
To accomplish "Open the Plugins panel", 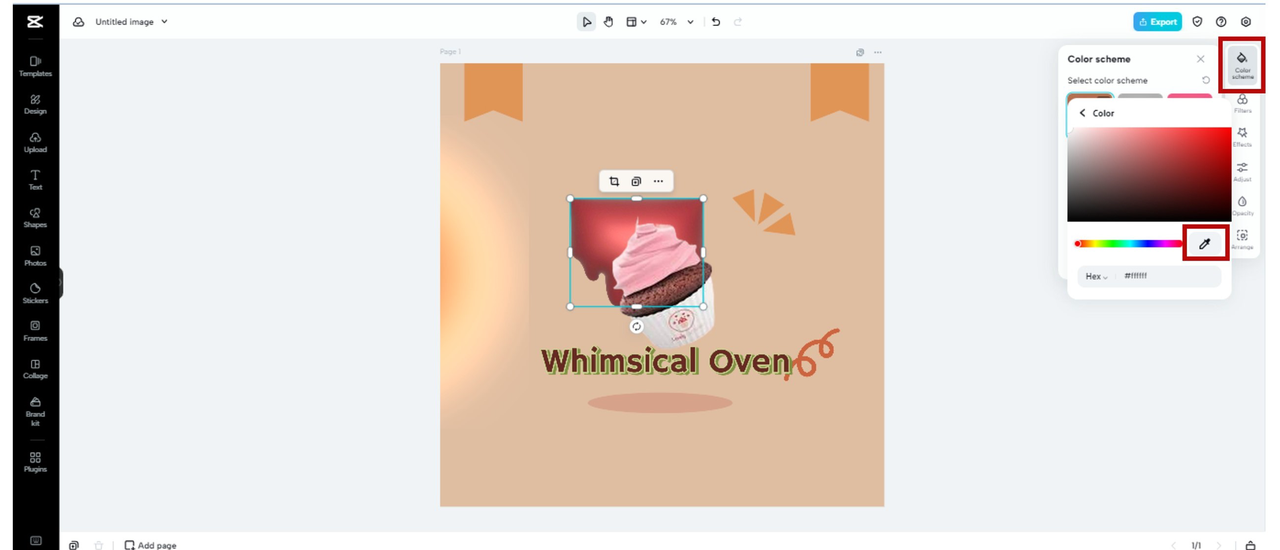I will (x=35, y=461).
